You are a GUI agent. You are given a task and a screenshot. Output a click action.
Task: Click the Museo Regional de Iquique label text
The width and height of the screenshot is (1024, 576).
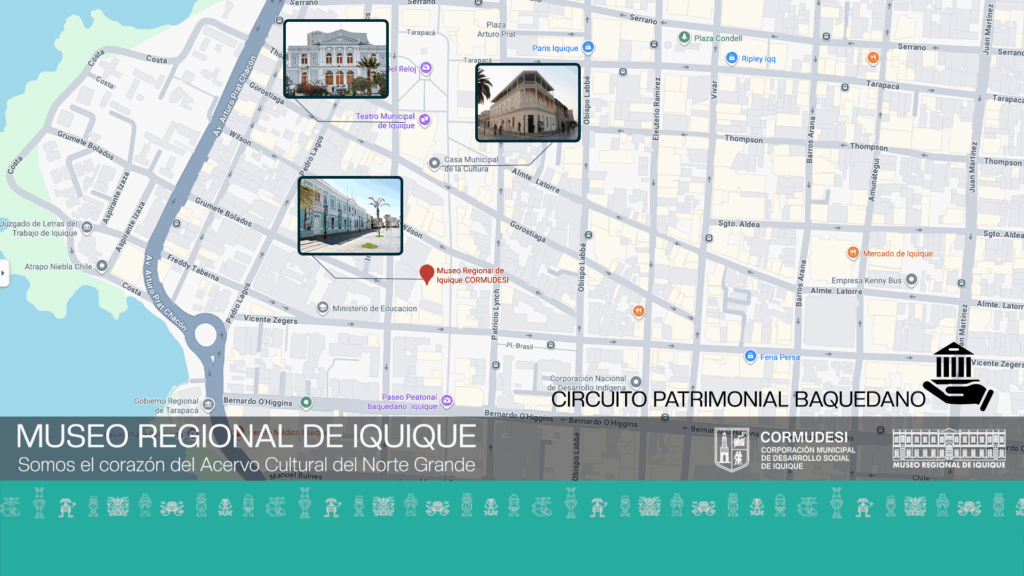(x=472, y=275)
